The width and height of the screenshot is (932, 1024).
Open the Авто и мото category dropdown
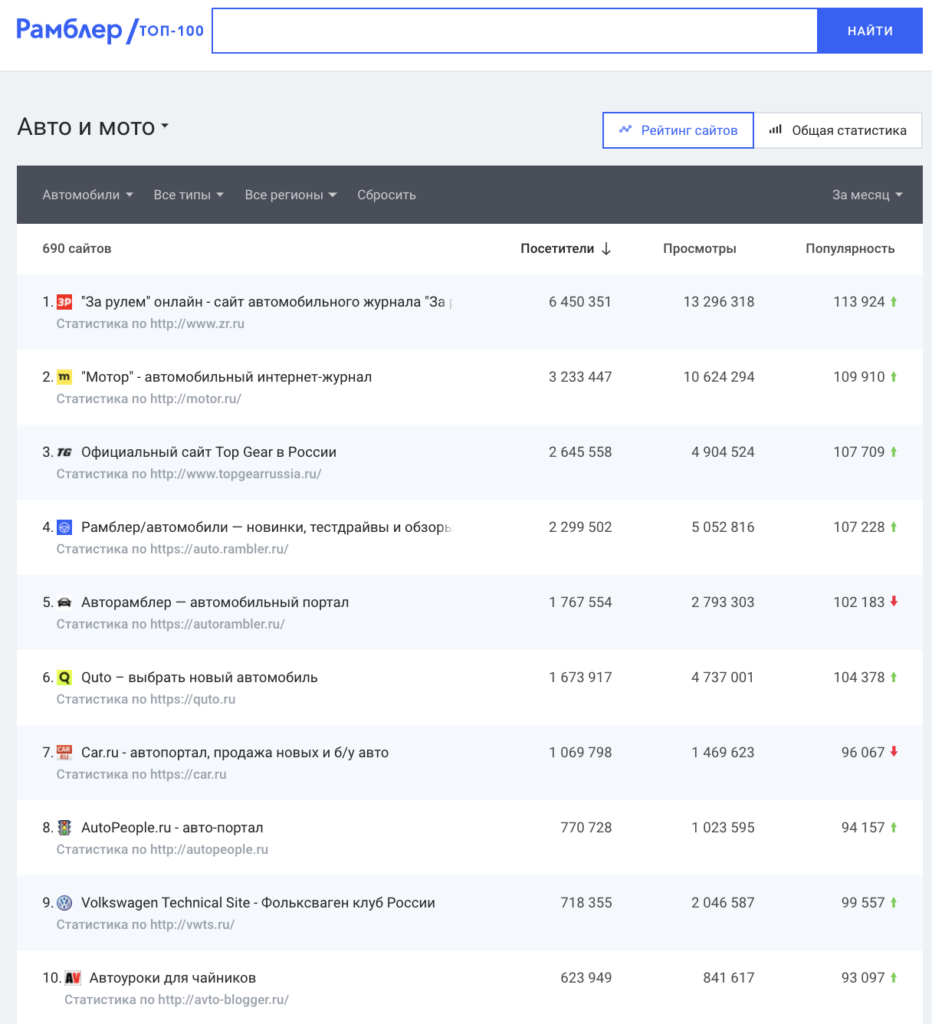tap(93, 127)
